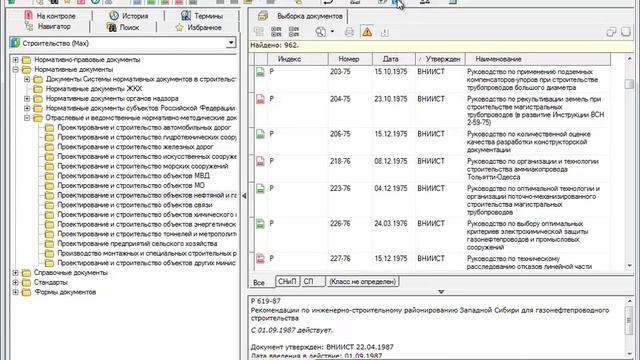Expand Формы документов node
The width and height of the screenshot is (640, 360).
pyautogui.click(x=16, y=292)
